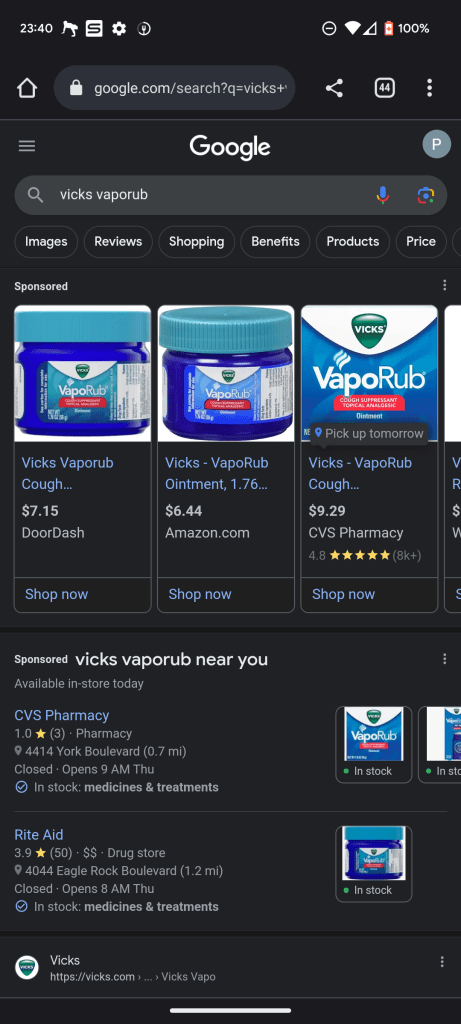This screenshot has height=1024, width=461.
Task: Select the Shopping filter tab
Action: 197,242
